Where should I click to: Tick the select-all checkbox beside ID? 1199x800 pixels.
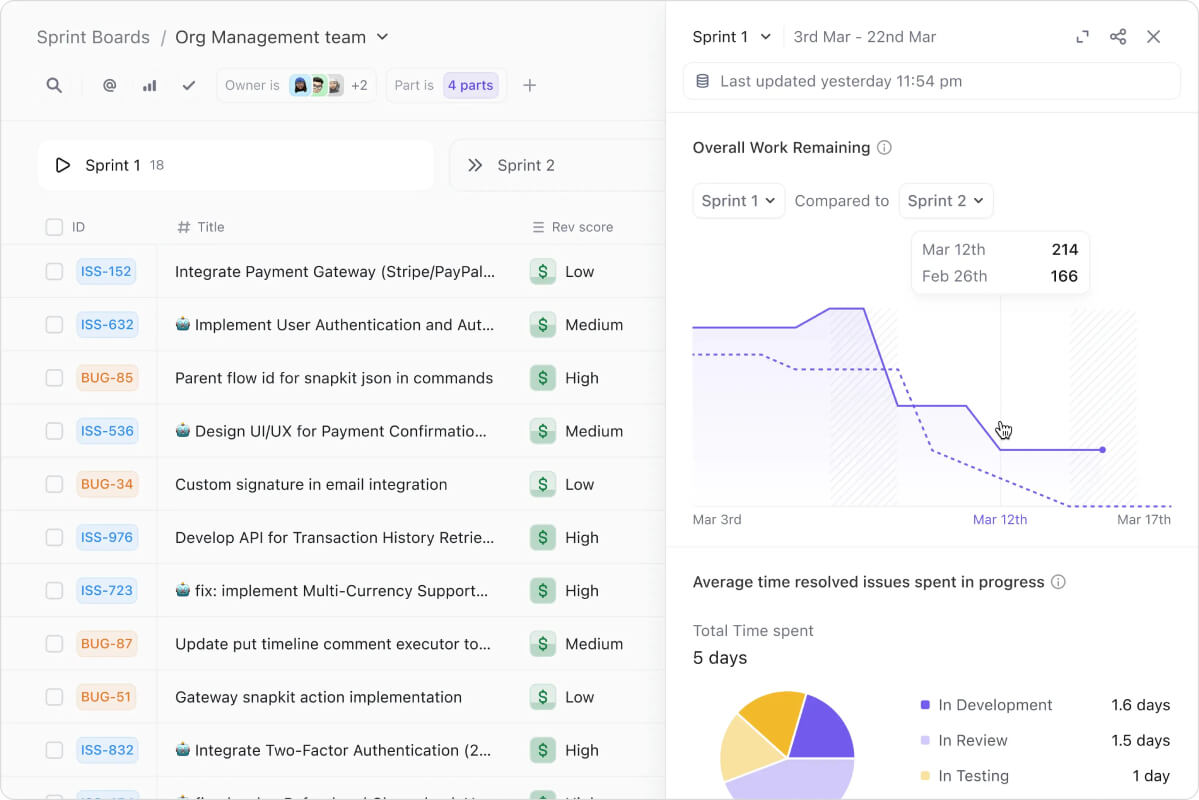click(x=54, y=227)
